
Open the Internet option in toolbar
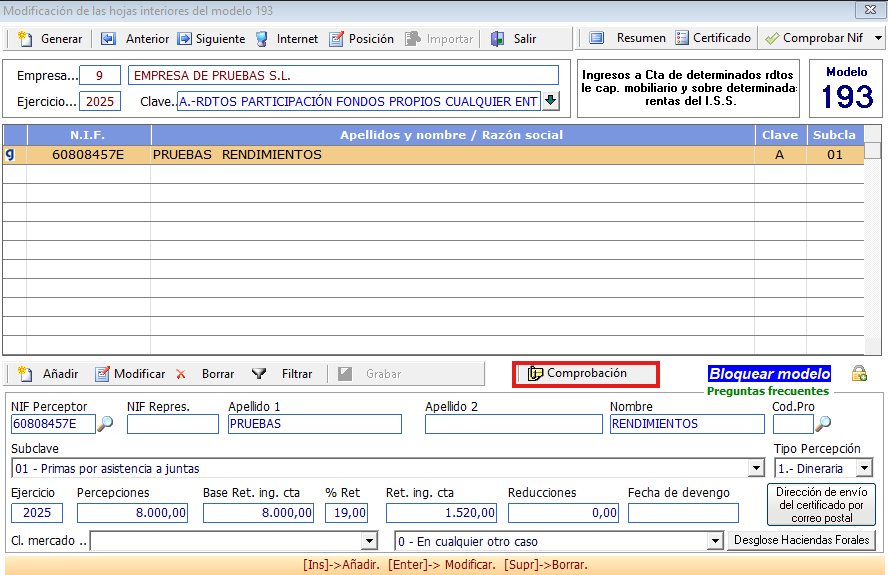(x=262, y=39)
